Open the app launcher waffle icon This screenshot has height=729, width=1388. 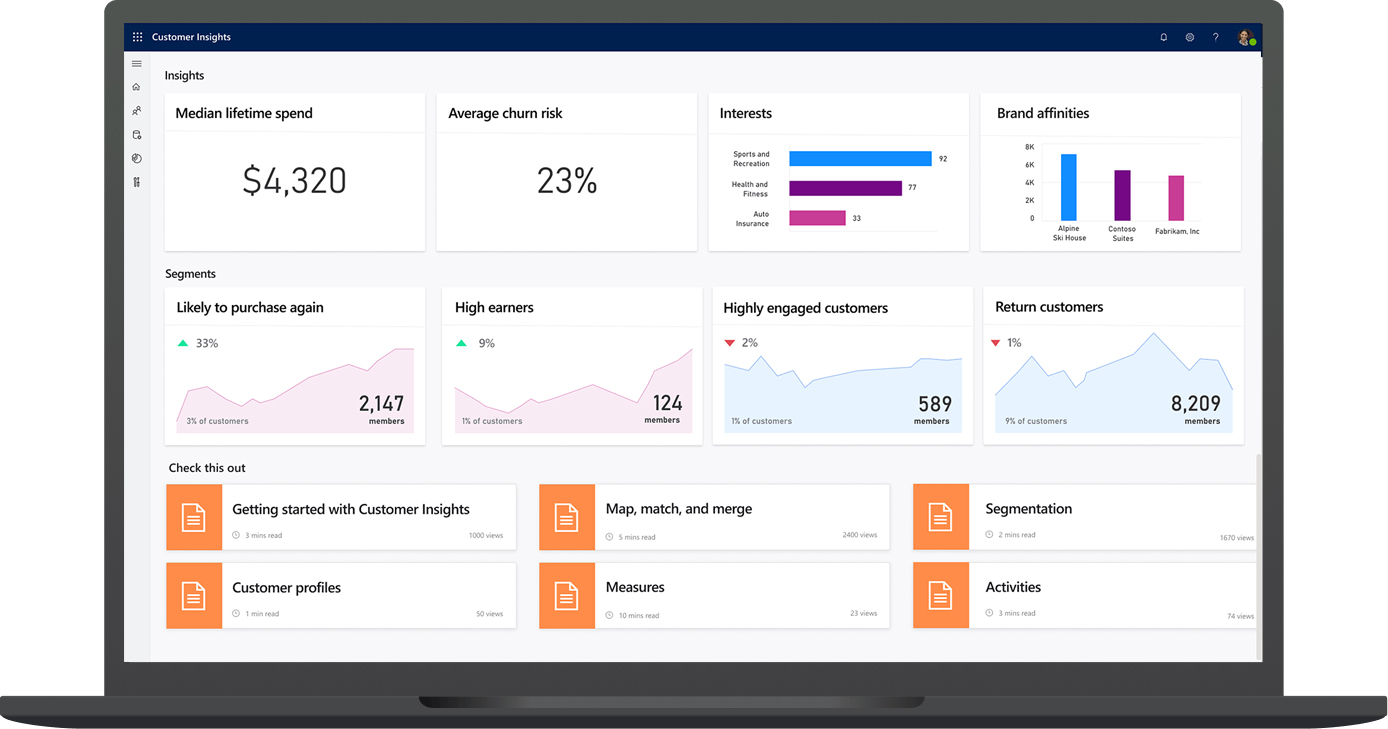tap(137, 37)
